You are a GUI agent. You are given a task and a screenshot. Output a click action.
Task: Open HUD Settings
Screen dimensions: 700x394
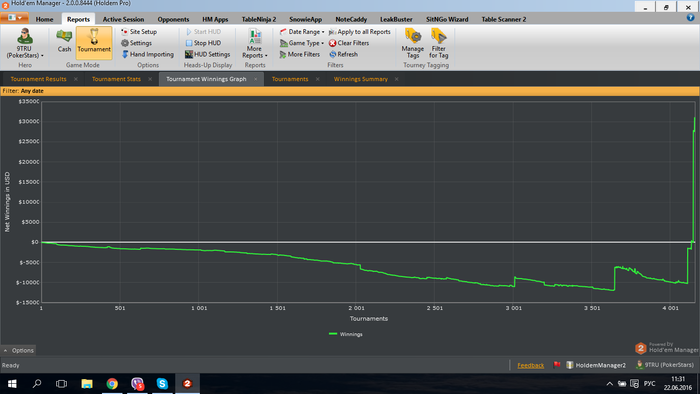coord(208,54)
